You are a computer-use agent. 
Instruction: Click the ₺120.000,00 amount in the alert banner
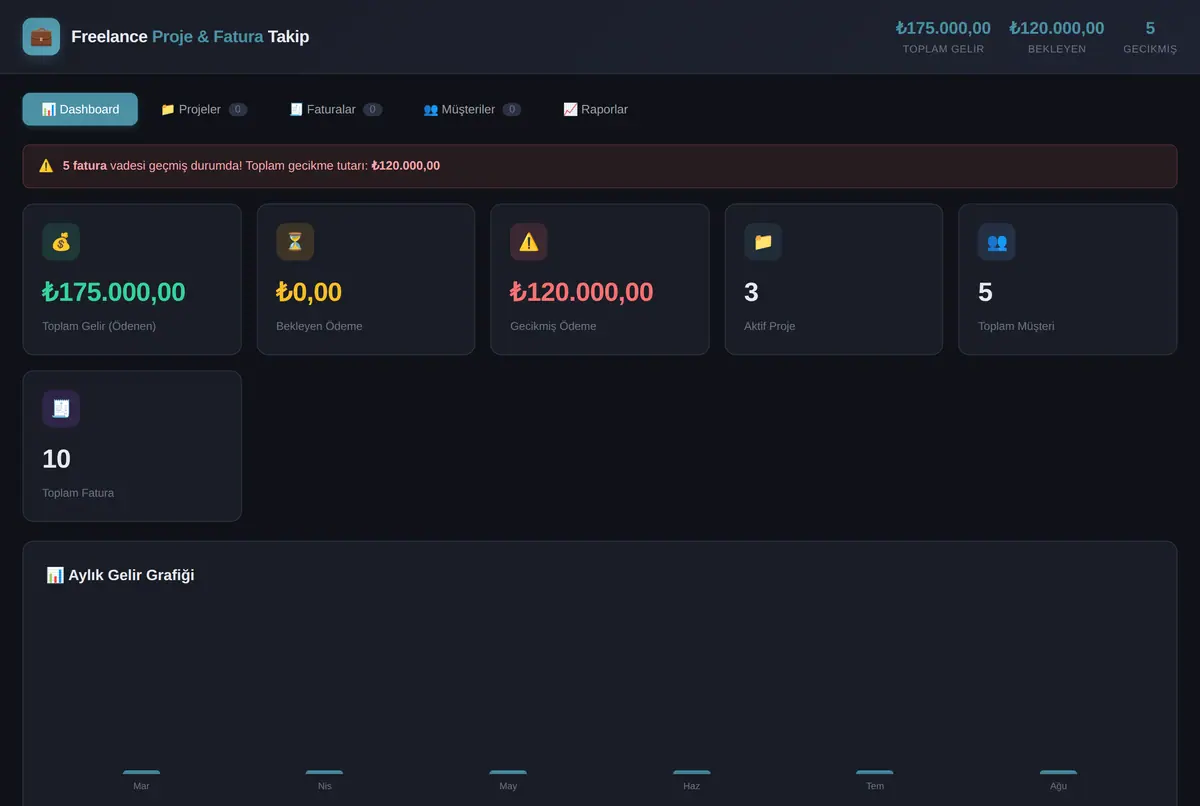tap(406, 166)
